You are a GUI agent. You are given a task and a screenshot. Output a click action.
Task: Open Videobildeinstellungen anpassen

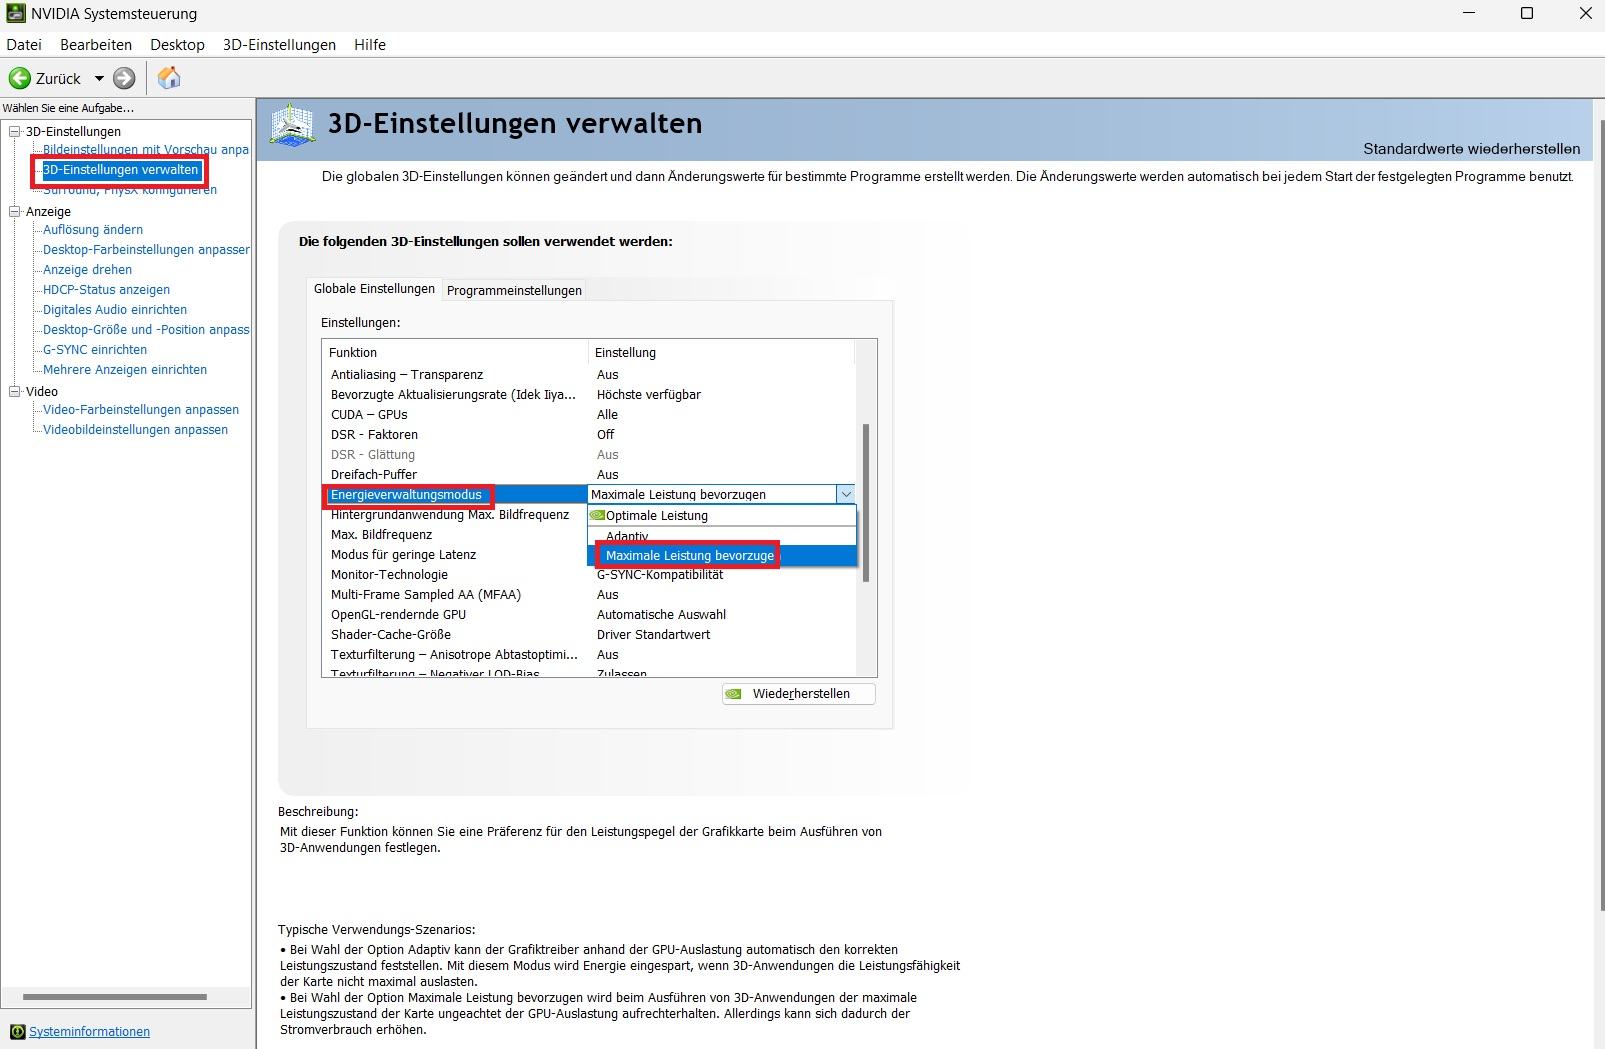point(135,430)
